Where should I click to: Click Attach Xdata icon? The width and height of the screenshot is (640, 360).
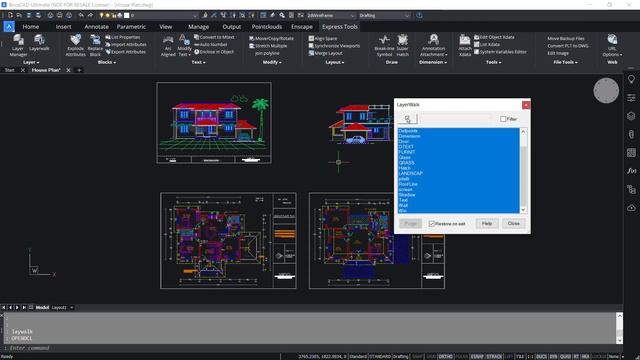pos(465,45)
